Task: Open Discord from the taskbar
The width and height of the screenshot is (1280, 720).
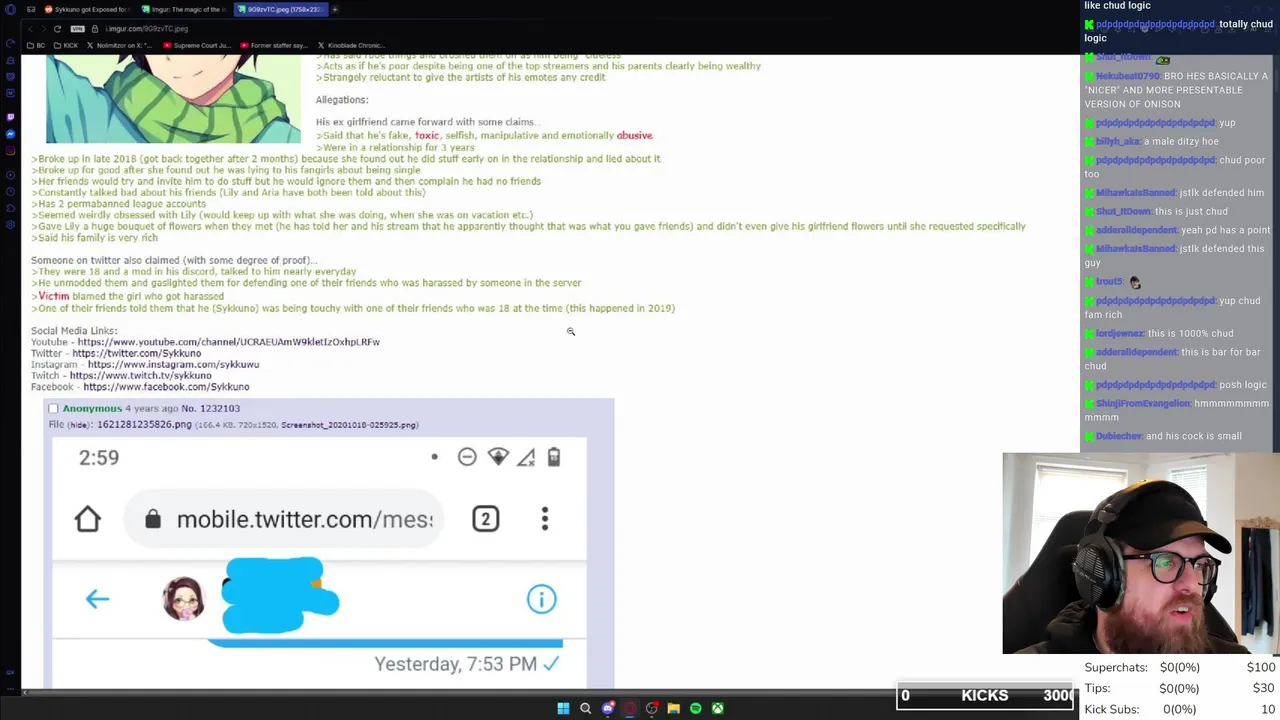Action: point(607,708)
